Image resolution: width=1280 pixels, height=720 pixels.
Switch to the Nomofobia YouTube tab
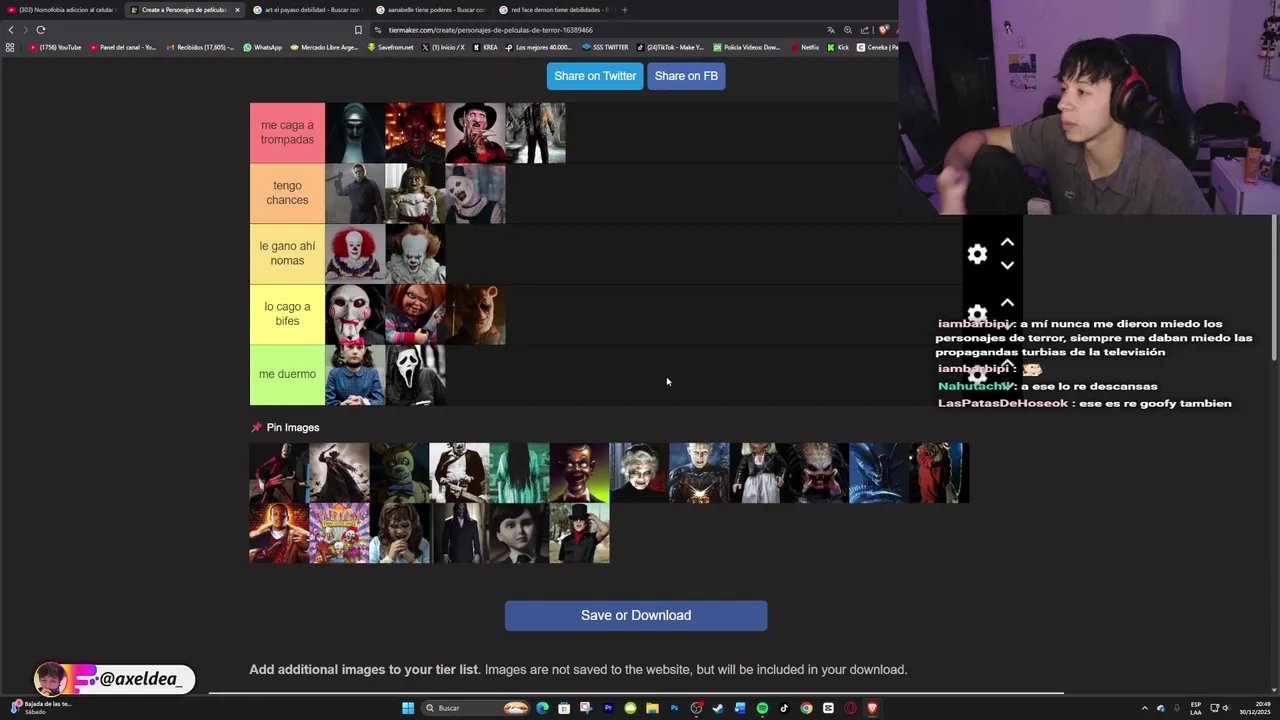click(62, 10)
